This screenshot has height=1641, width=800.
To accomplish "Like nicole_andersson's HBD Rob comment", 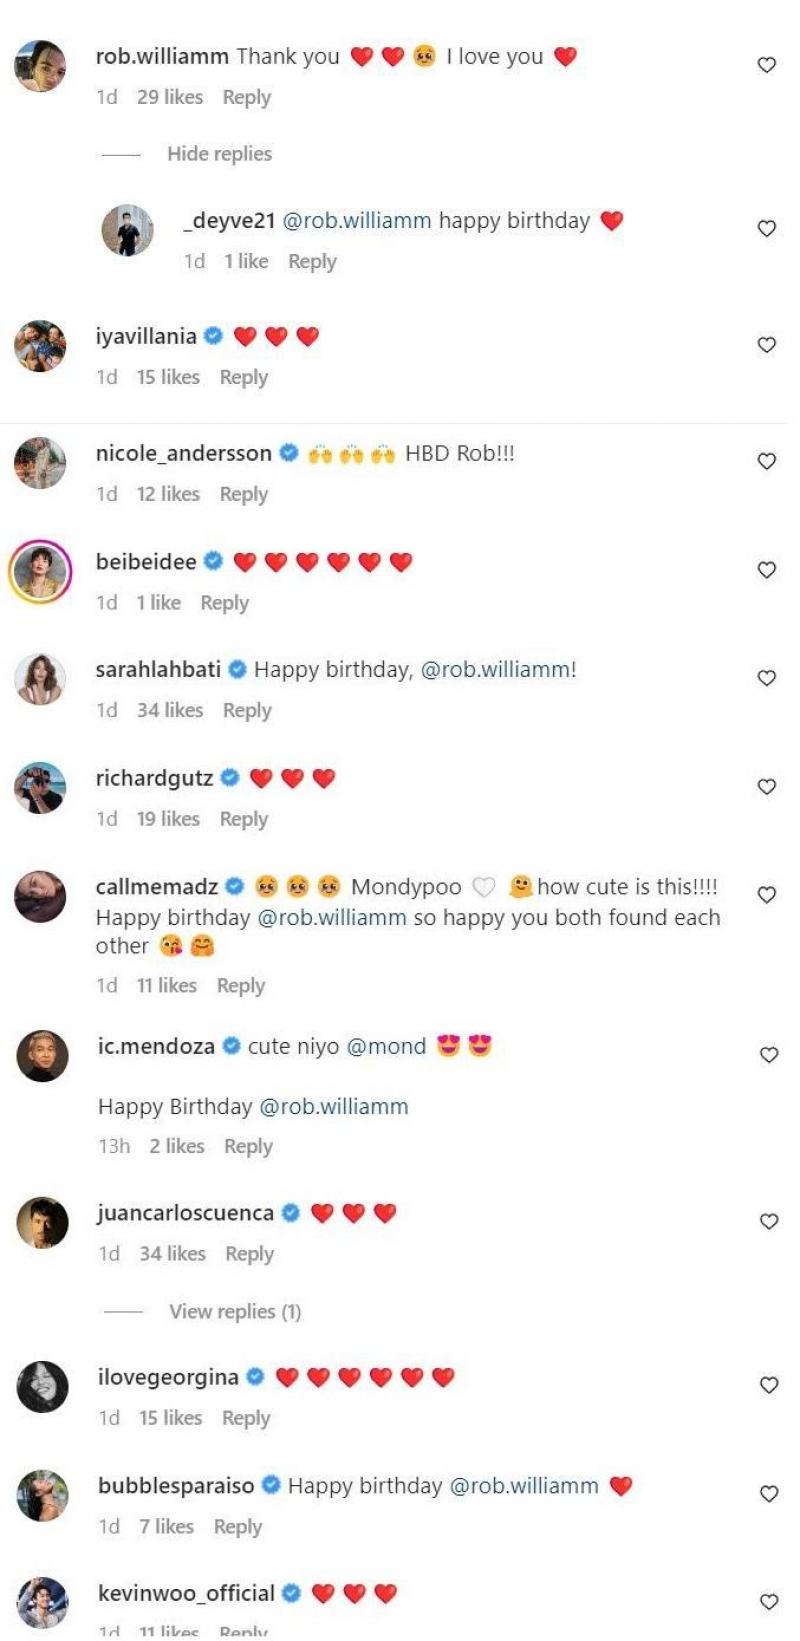I will pyautogui.click(x=766, y=461).
